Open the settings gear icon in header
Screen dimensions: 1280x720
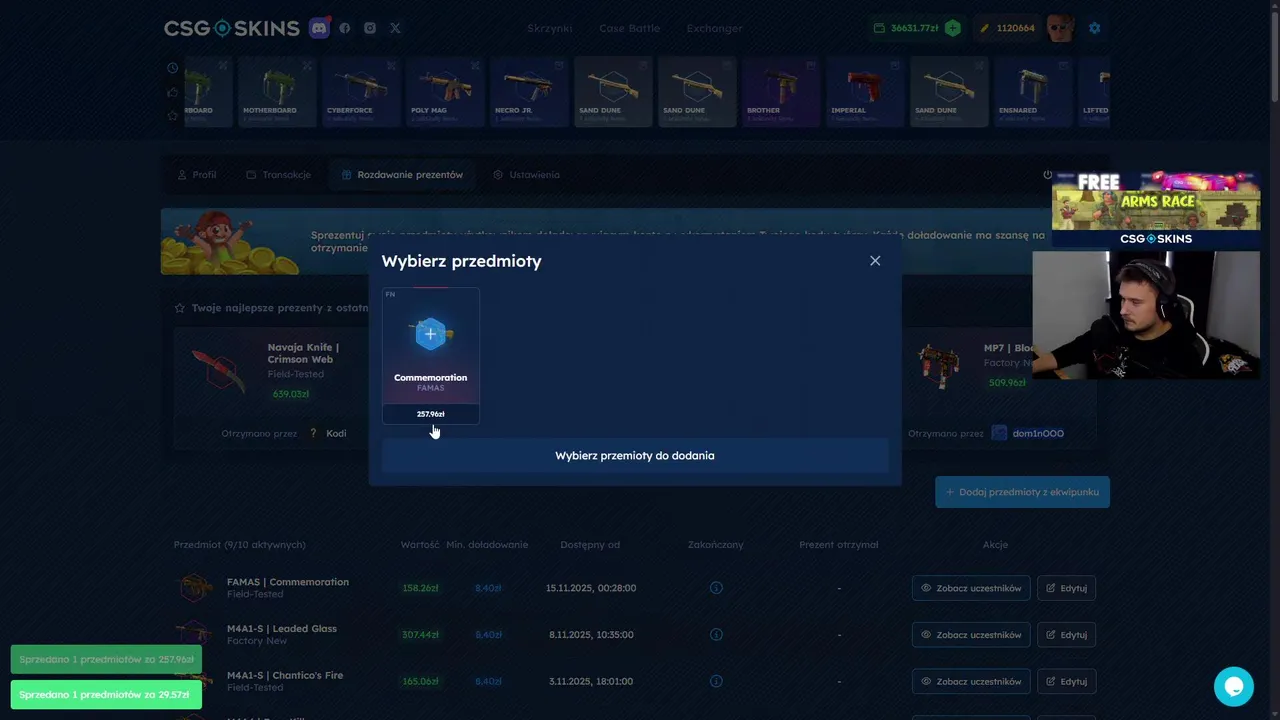(x=1095, y=28)
